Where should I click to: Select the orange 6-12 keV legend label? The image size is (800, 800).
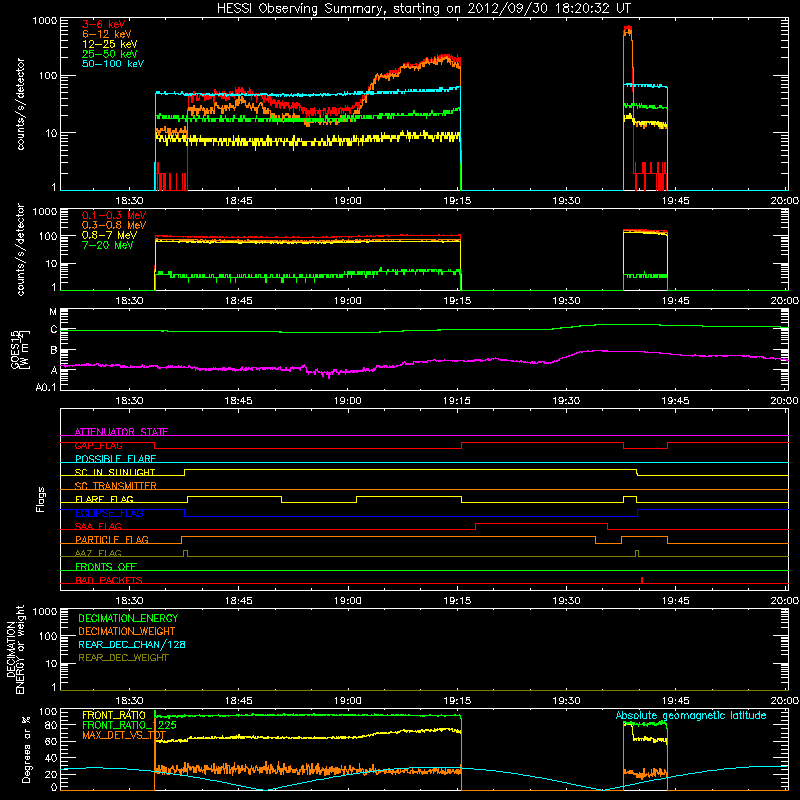107,34
